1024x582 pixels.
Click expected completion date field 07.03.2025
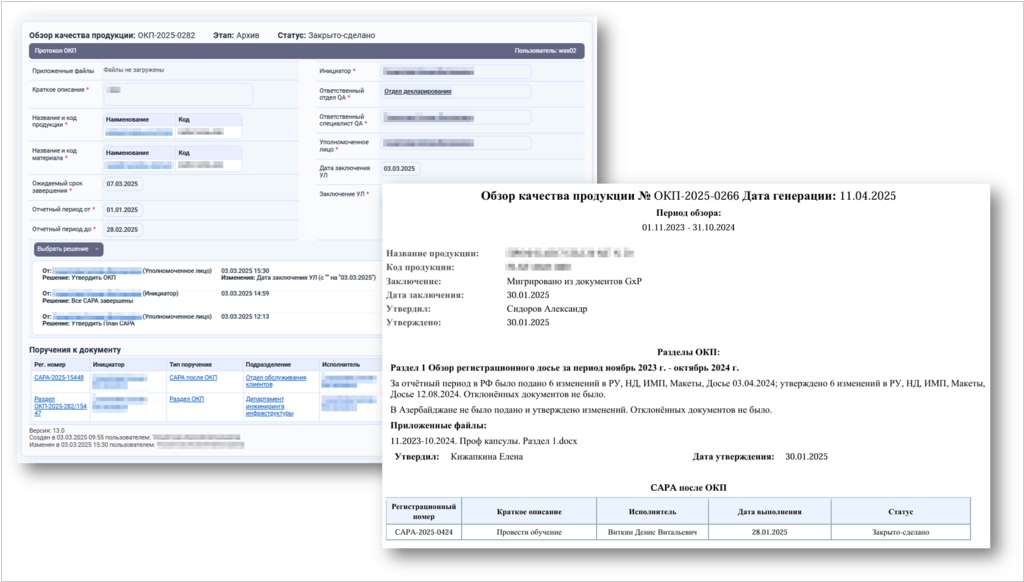pos(124,185)
